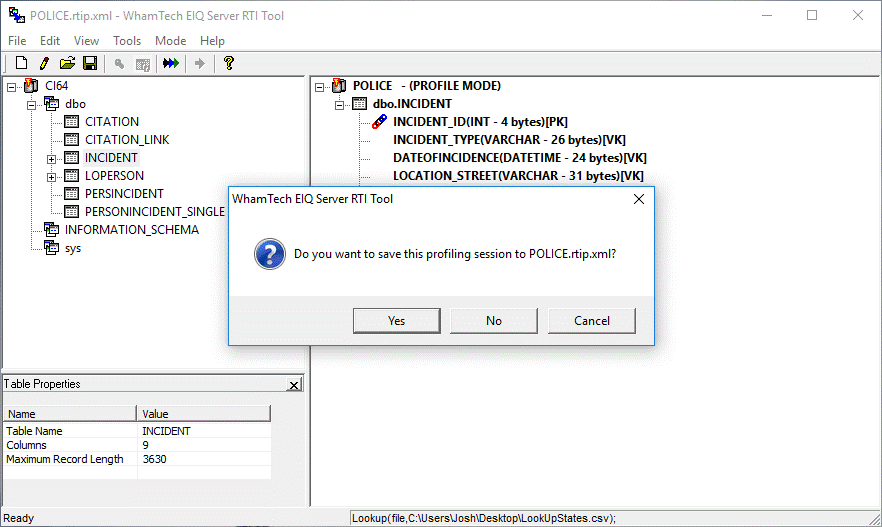Click the yellow question mark Help icon
The image size is (882, 527).
click(x=228, y=63)
